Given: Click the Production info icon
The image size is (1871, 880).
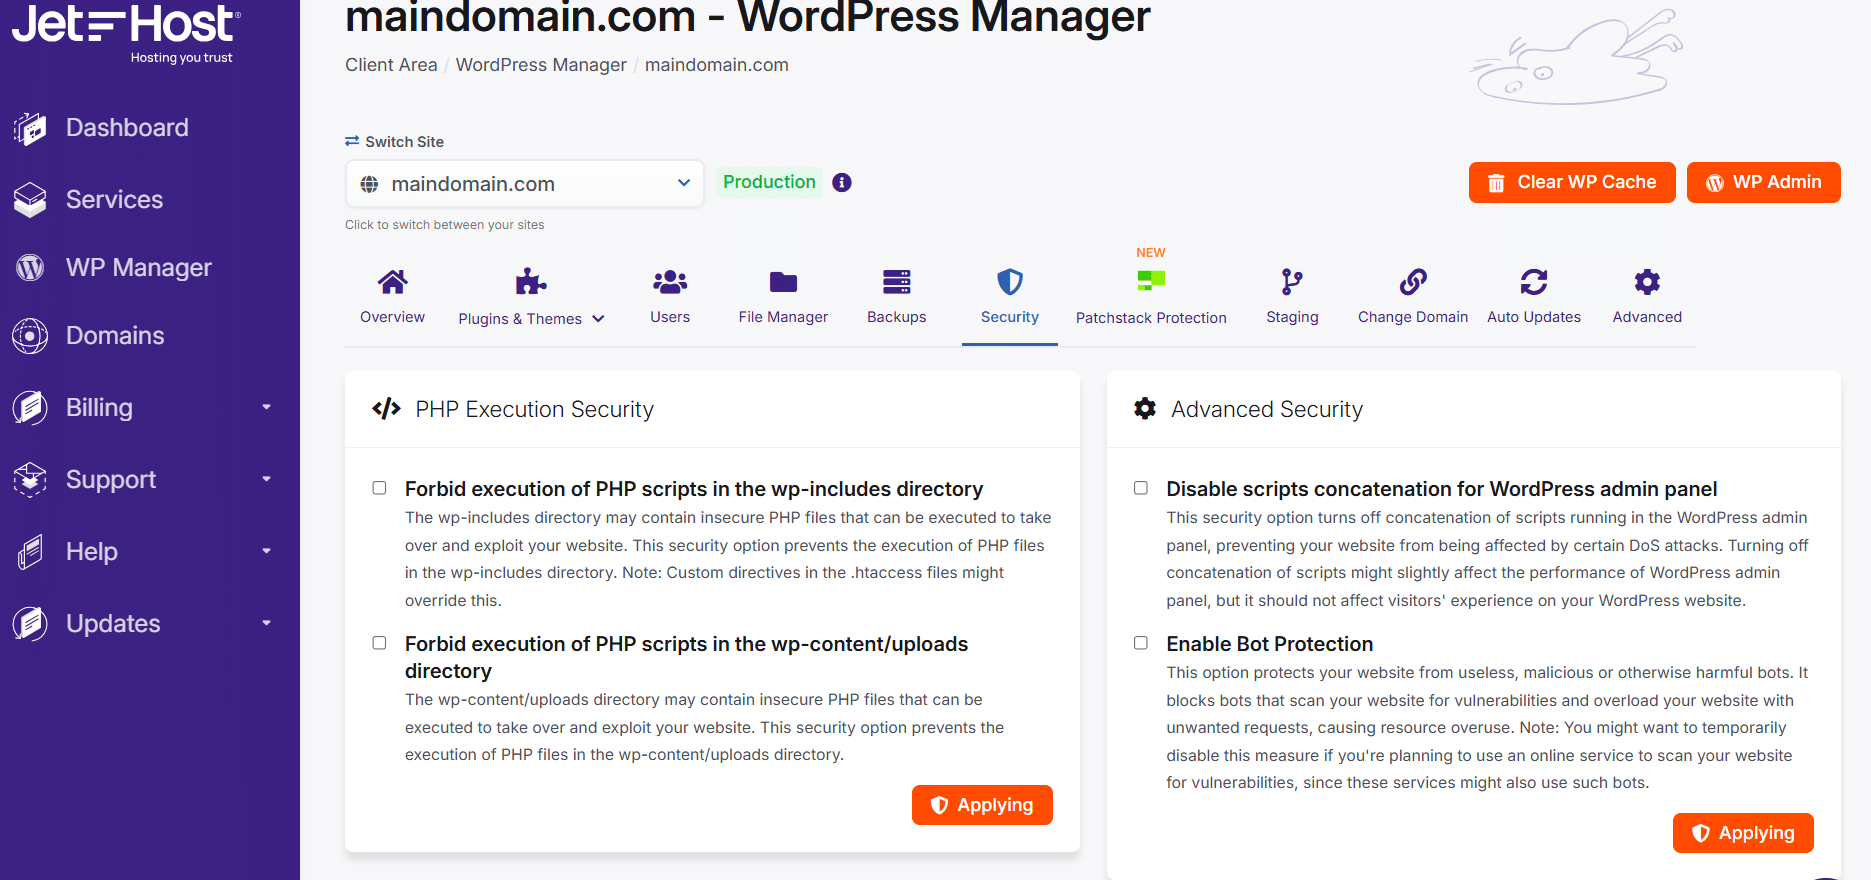Looking at the screenshot, I should tap(842, 183).
